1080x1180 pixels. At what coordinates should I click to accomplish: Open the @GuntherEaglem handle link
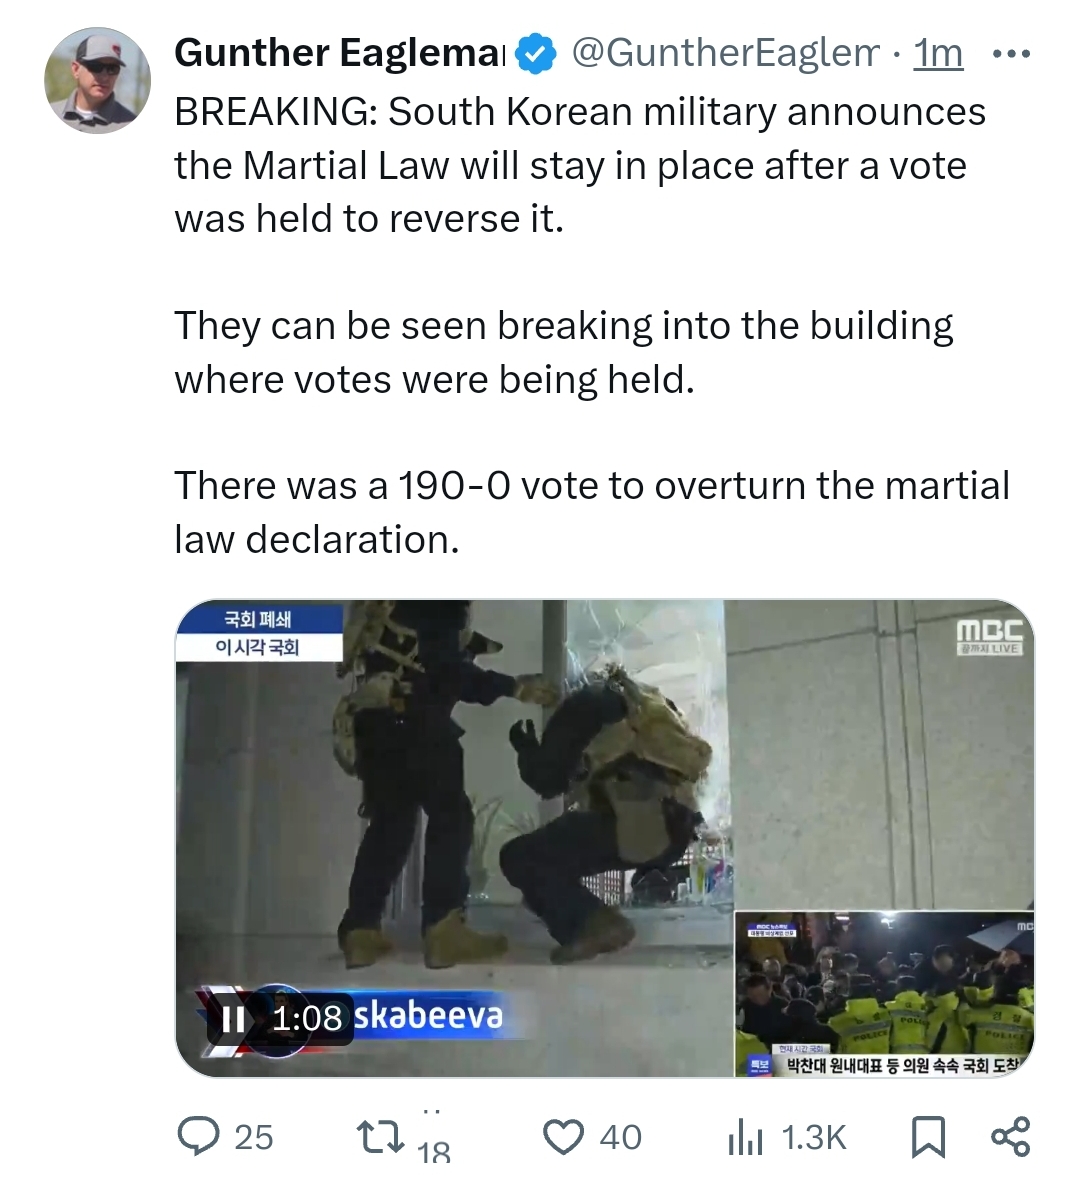(x=726, y=53)
